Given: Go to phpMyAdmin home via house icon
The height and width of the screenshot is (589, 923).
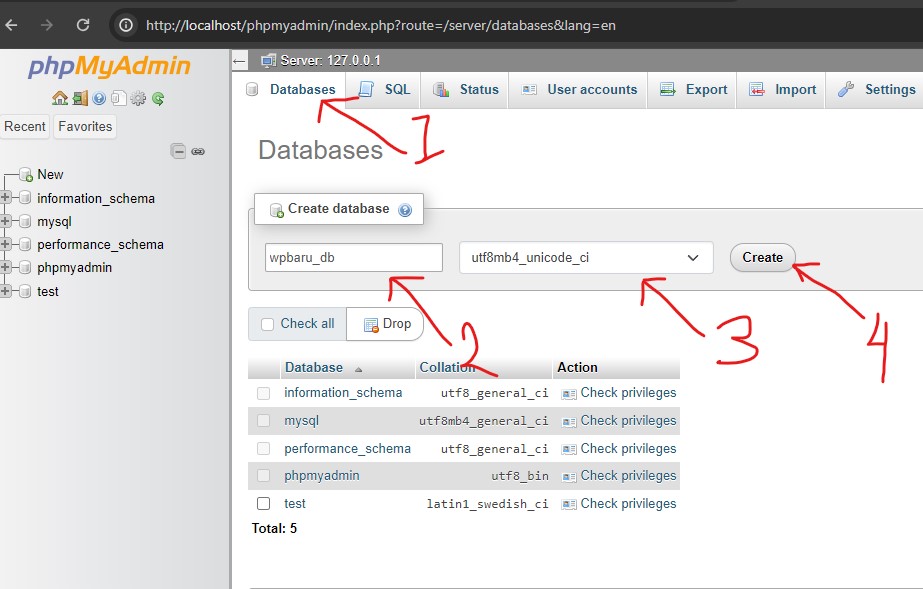Looking at the screenshot, I should 59,98.
